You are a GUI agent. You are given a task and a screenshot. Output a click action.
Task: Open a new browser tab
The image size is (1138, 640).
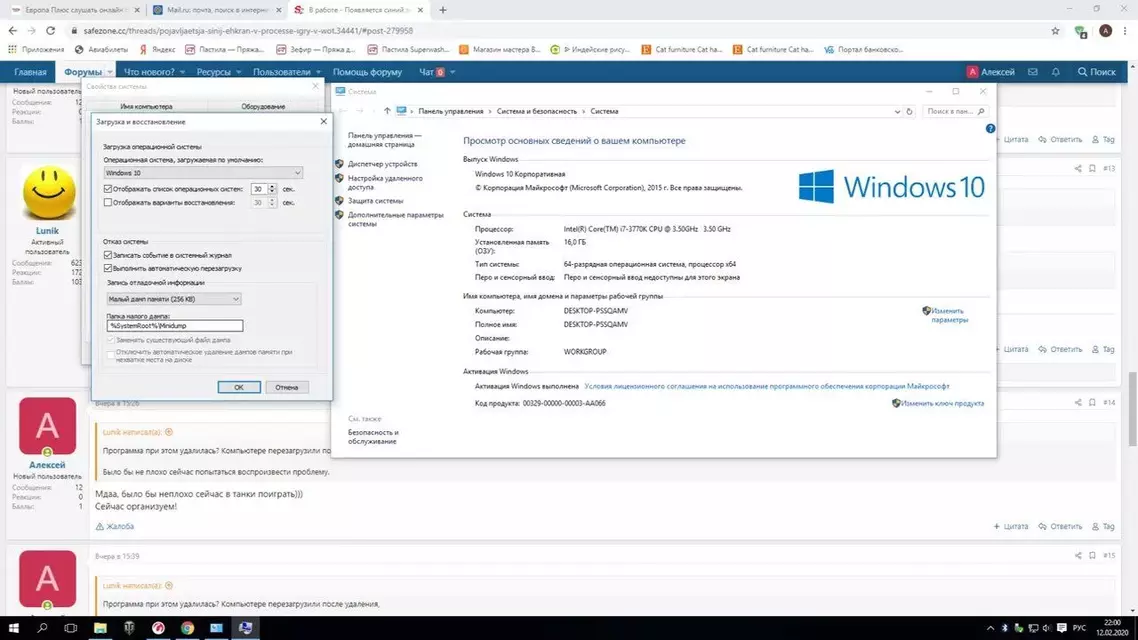point(443,10)
